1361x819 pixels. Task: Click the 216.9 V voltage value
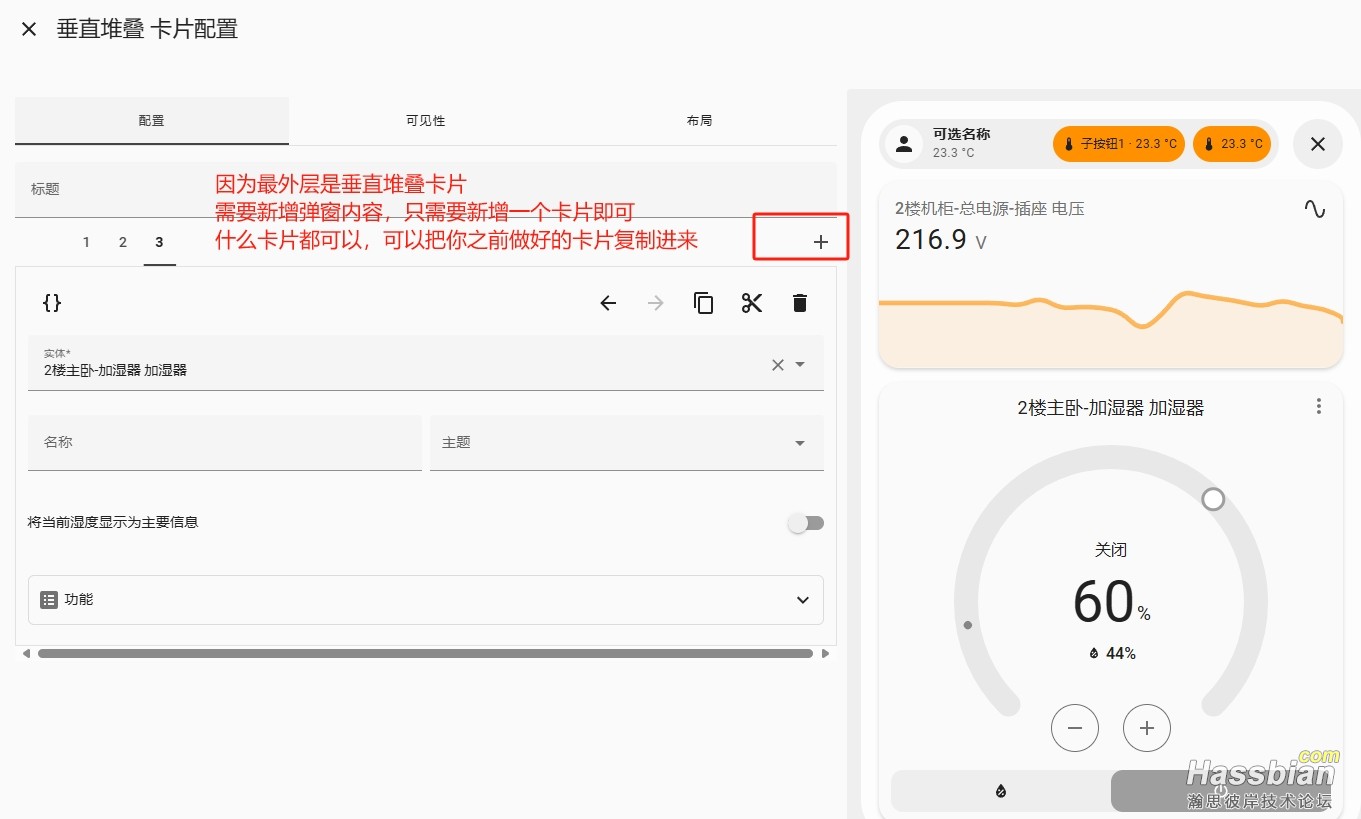pyautogui.click(x=940, y=240)
